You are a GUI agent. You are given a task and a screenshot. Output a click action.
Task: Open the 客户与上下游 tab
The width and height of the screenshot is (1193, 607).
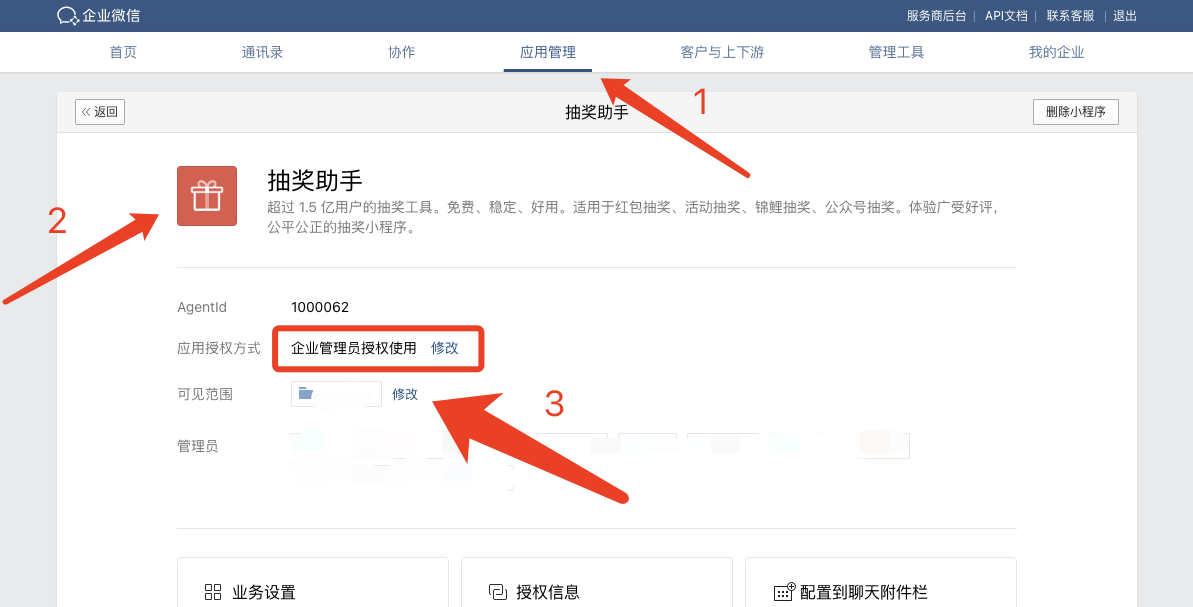721,52
